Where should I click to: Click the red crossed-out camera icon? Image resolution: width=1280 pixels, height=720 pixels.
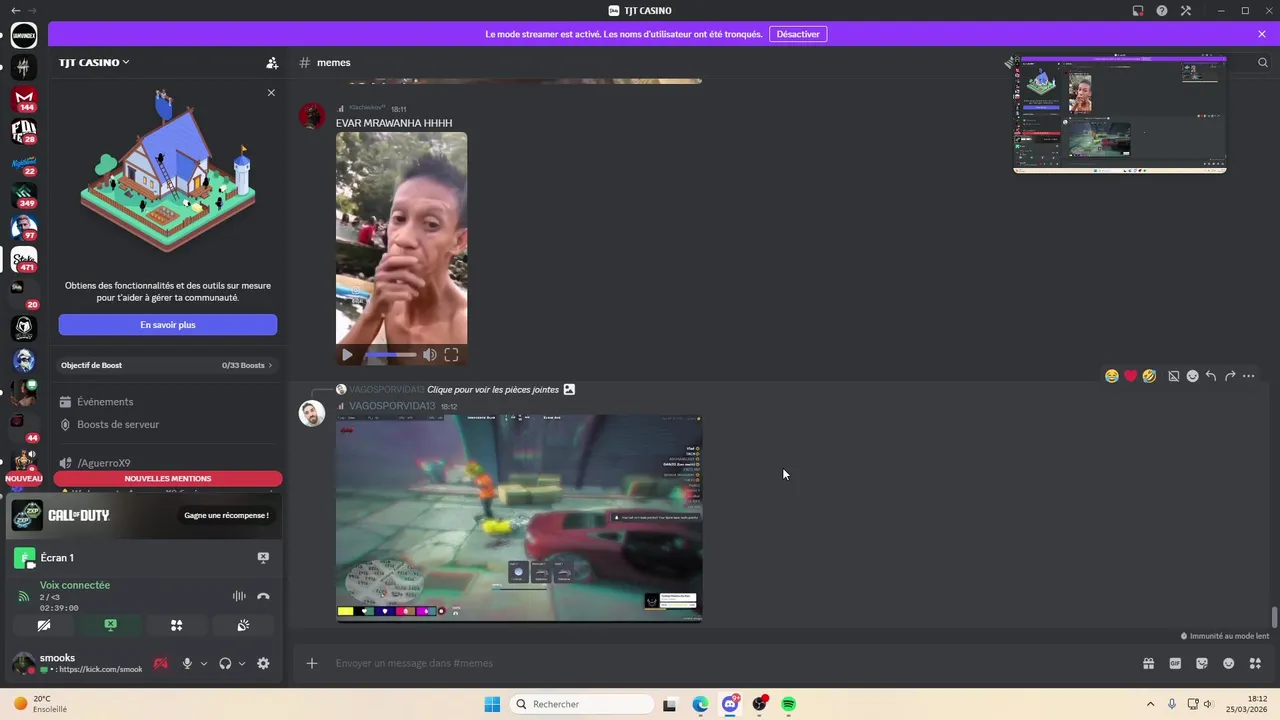tap(160, 663)
